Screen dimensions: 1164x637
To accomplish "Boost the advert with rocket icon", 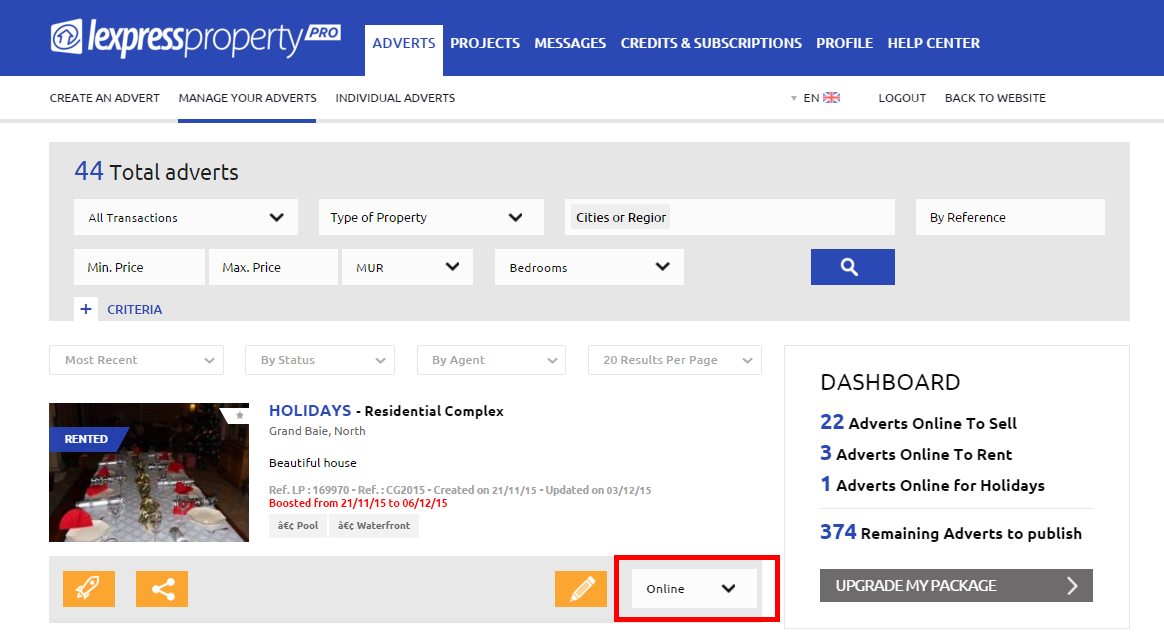I will click(89, 589).
